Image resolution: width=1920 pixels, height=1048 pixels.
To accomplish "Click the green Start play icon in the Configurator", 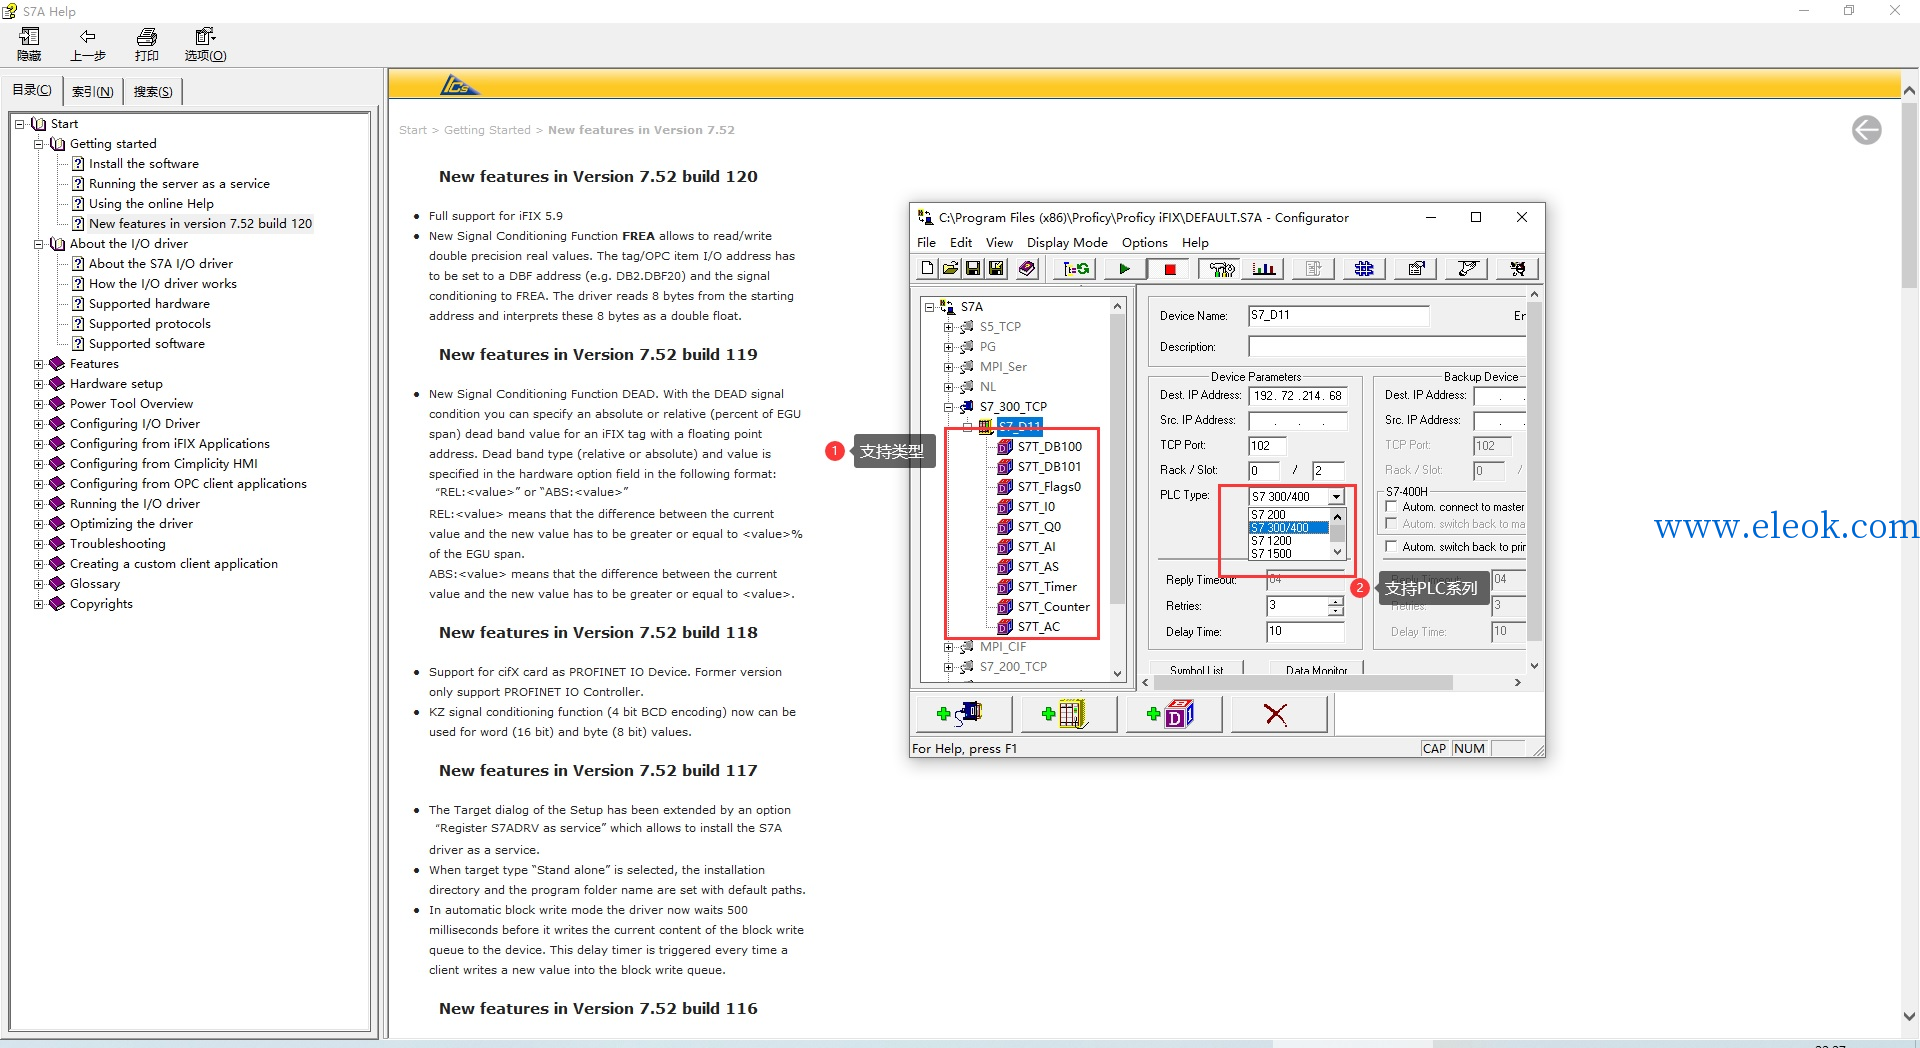I will click(1124, 268).
